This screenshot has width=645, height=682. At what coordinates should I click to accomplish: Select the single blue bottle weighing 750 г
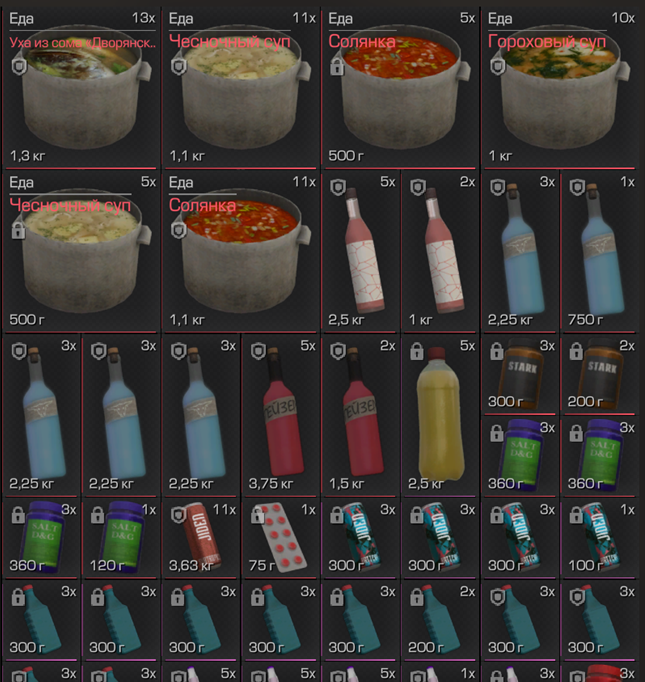(x=599, y=251)
